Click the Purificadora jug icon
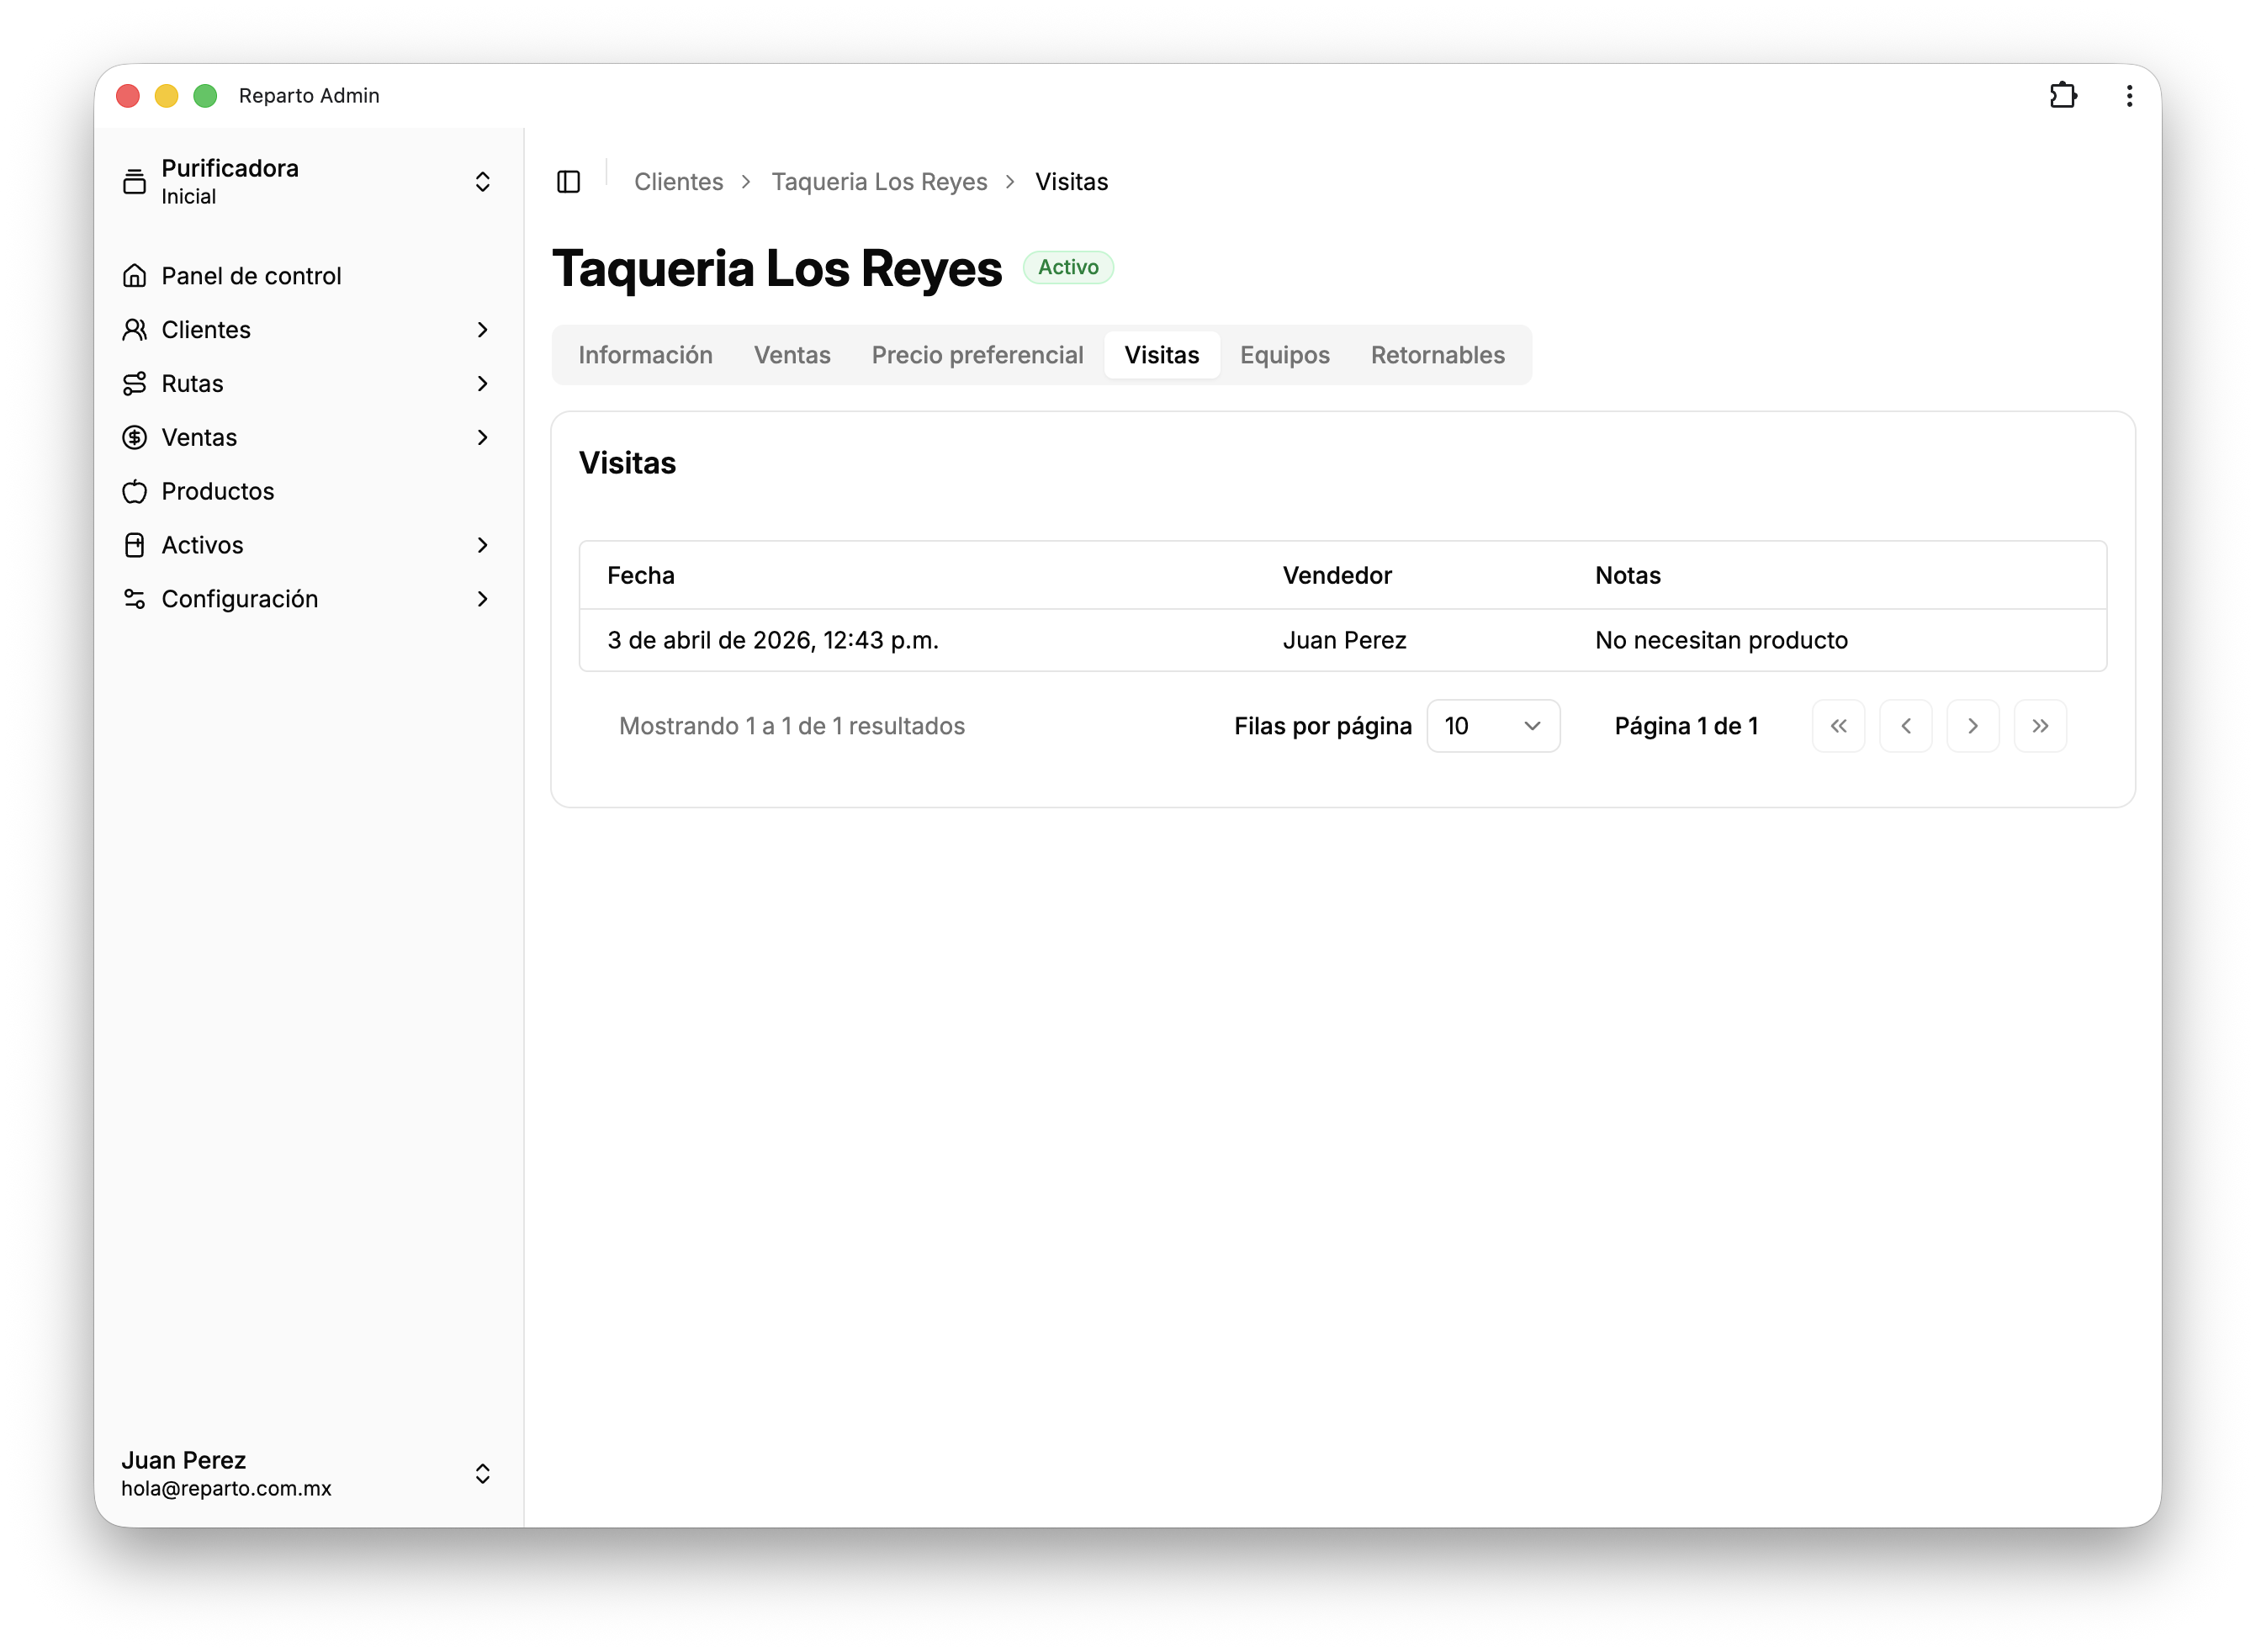Image resolution: width=2256 pixels, height=1652 pixels. (x=134, y=182)
